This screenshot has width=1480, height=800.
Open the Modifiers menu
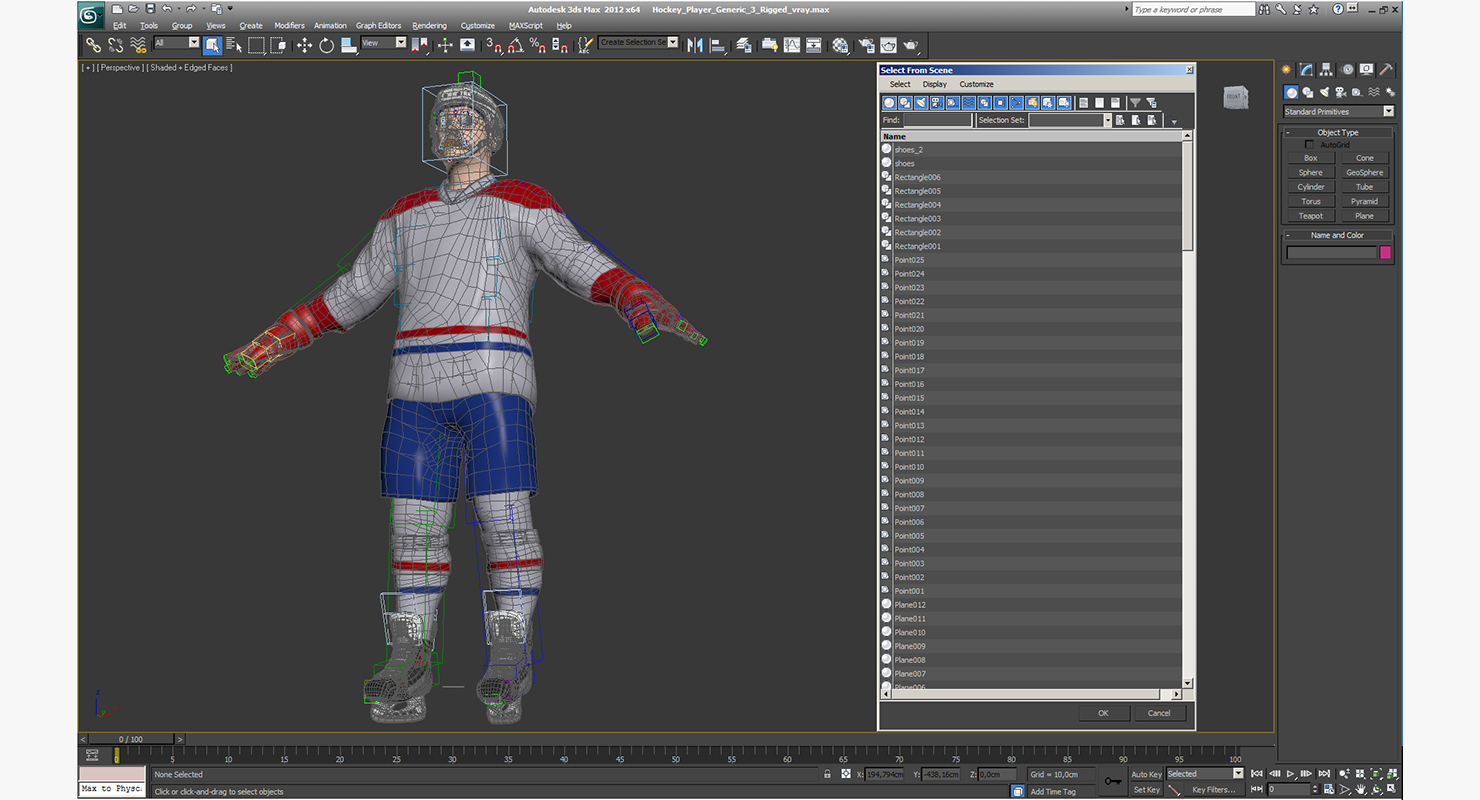click(x=289, y=26)
